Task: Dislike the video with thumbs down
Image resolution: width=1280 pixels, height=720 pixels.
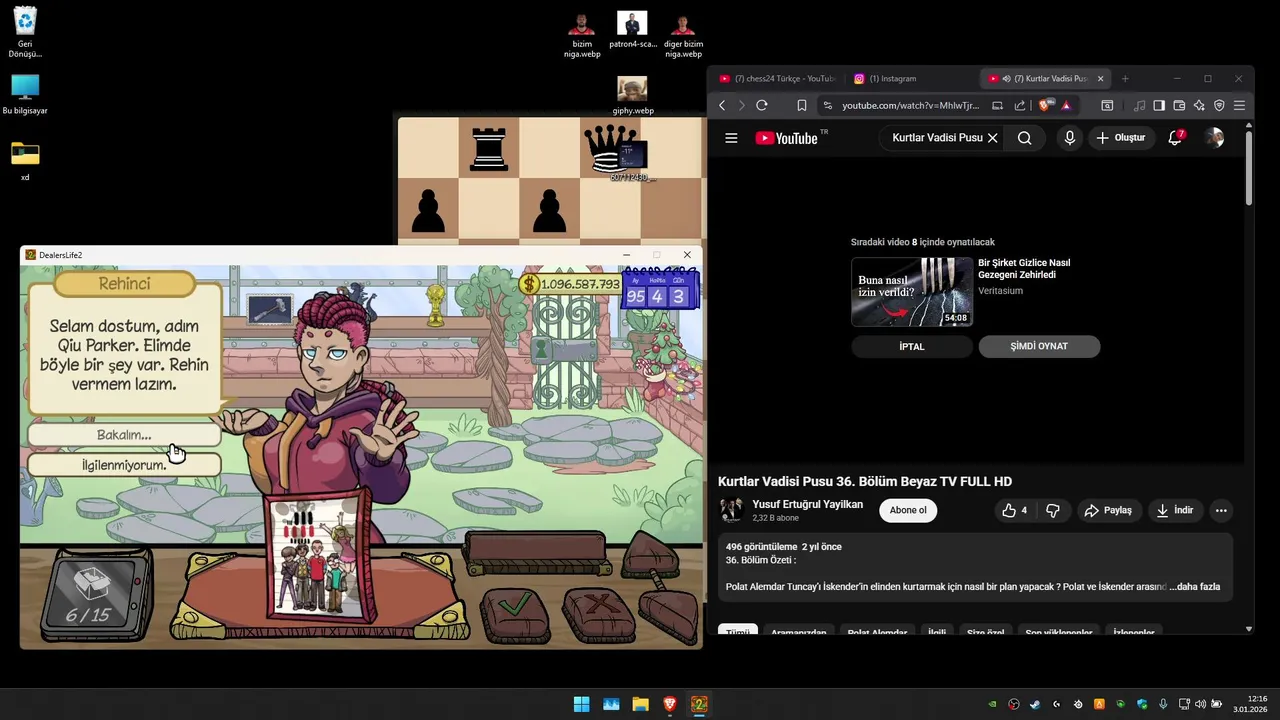Action: coord(1053,510)
